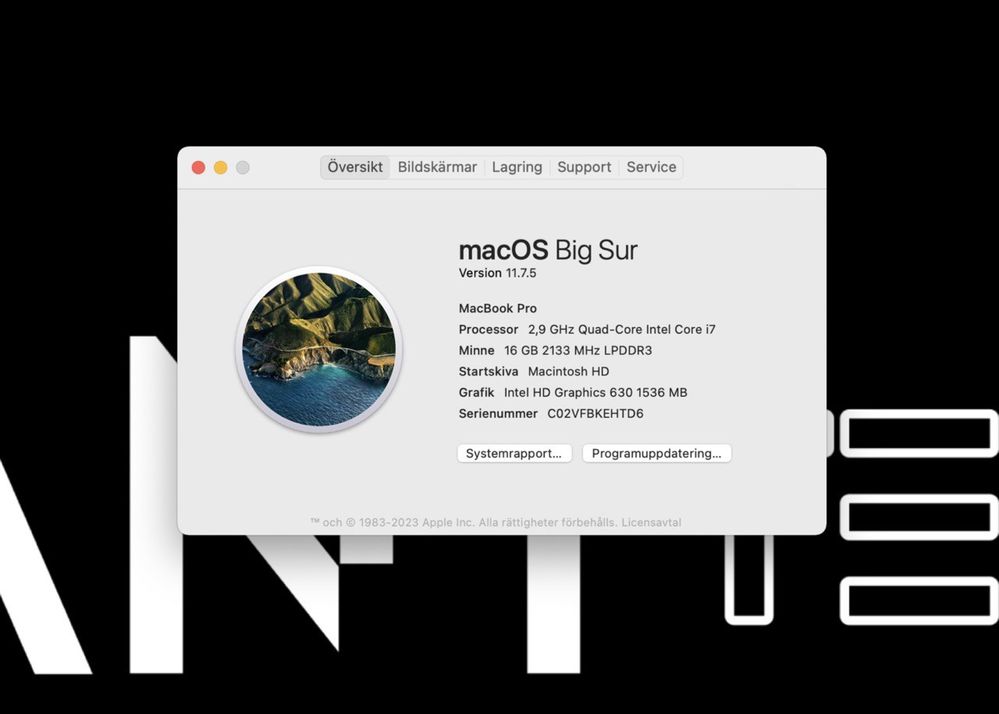Click the Processor label

click(x=488, y=330)
